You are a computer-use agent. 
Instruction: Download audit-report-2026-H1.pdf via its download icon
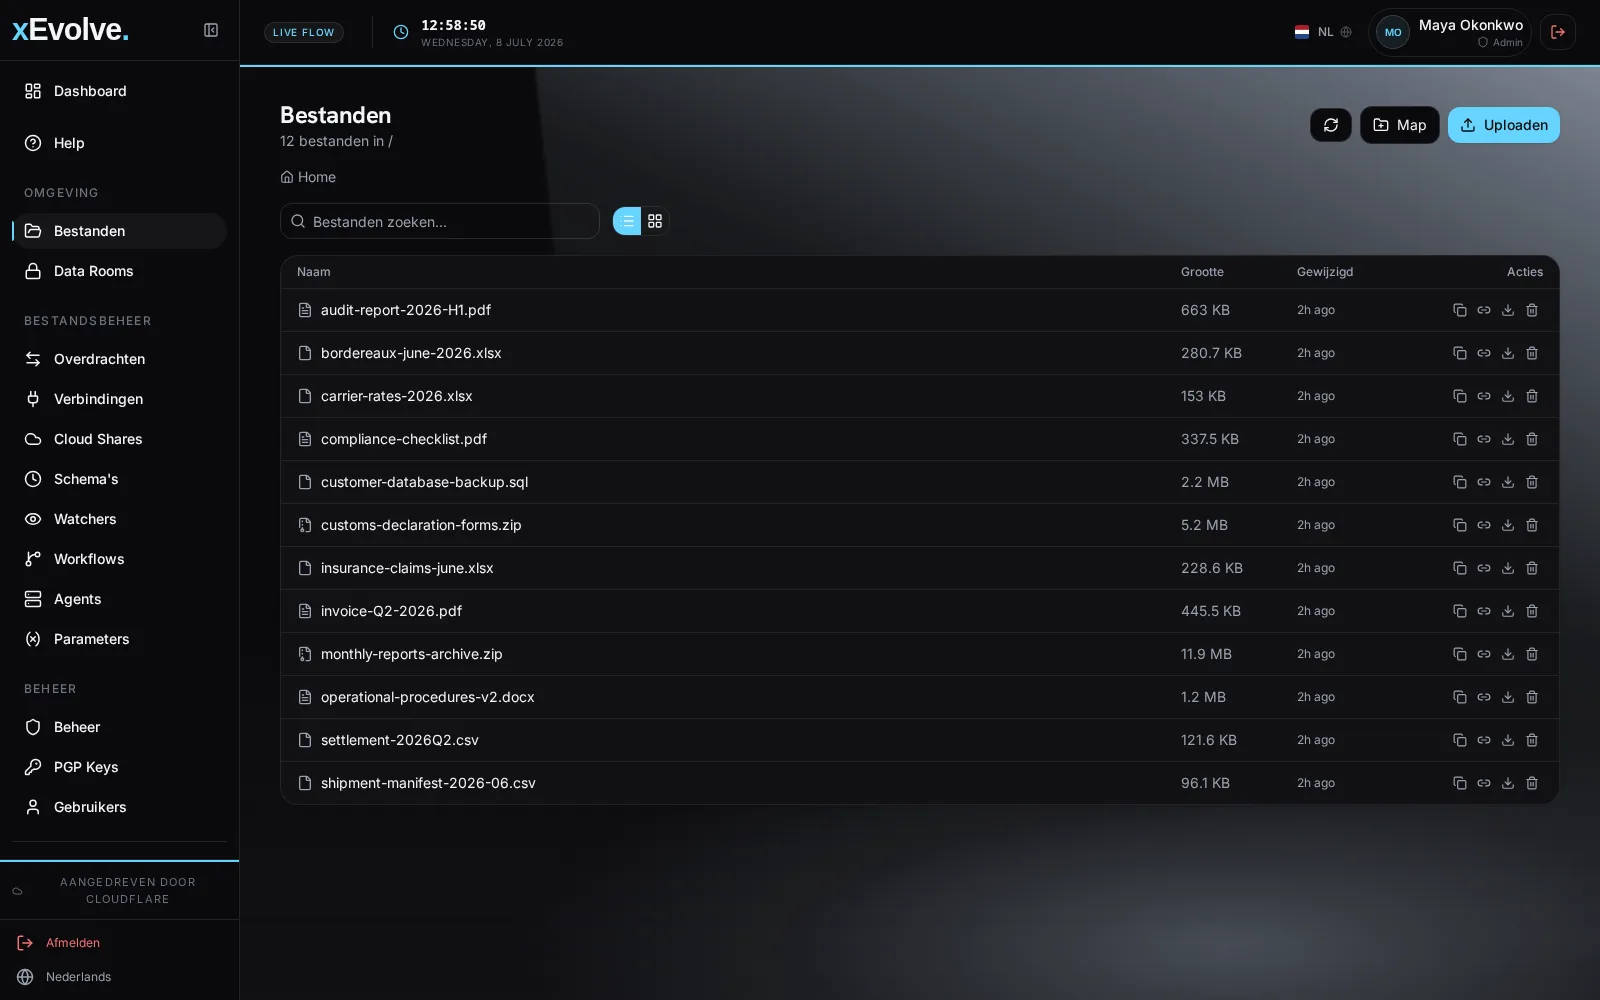click(1508, 310)
